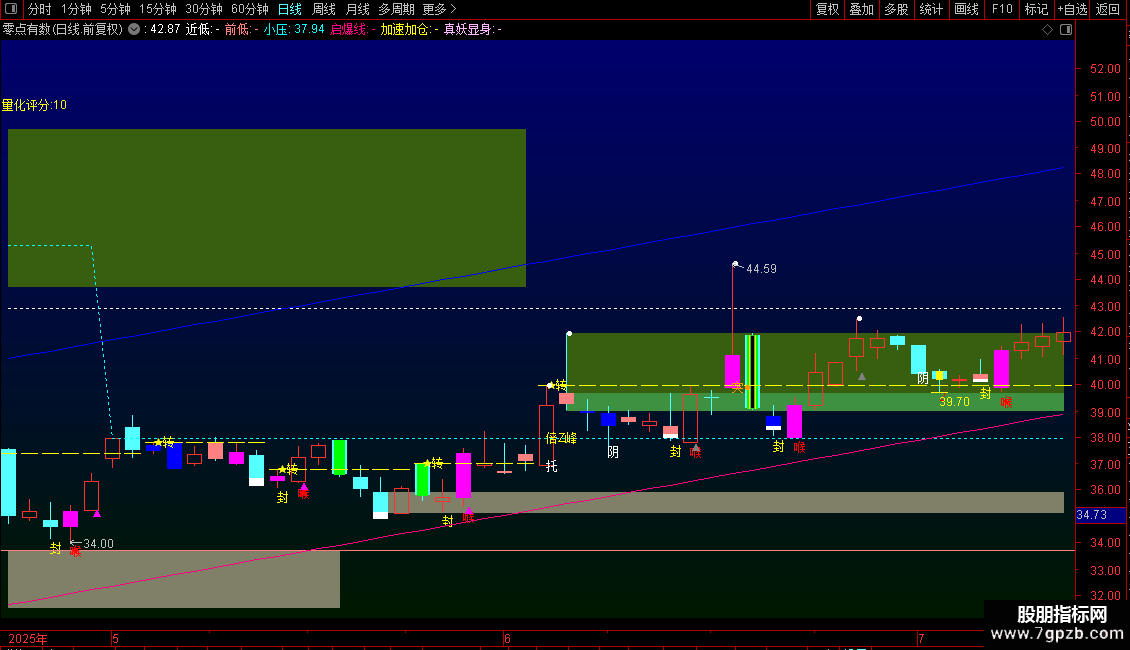Click the 标记 mark button
This screenshot has height=650, width=1130.
pos(1036,9)
